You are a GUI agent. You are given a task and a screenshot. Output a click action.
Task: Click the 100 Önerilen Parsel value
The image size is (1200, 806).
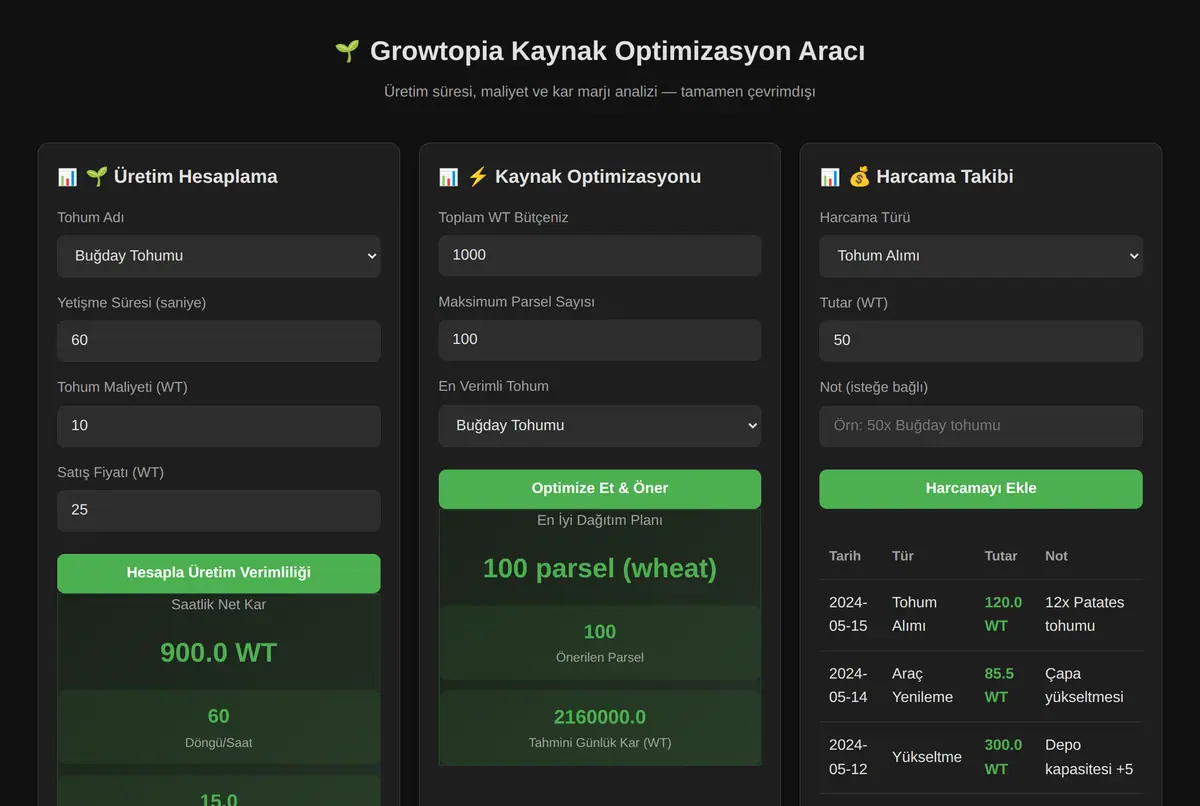600,632
